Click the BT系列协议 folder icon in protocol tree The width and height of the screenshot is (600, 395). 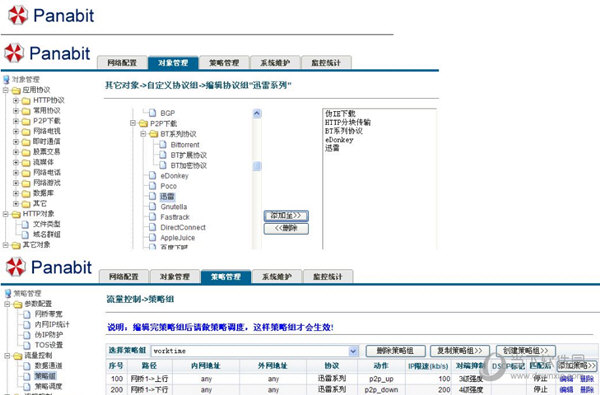coord(153,134)
